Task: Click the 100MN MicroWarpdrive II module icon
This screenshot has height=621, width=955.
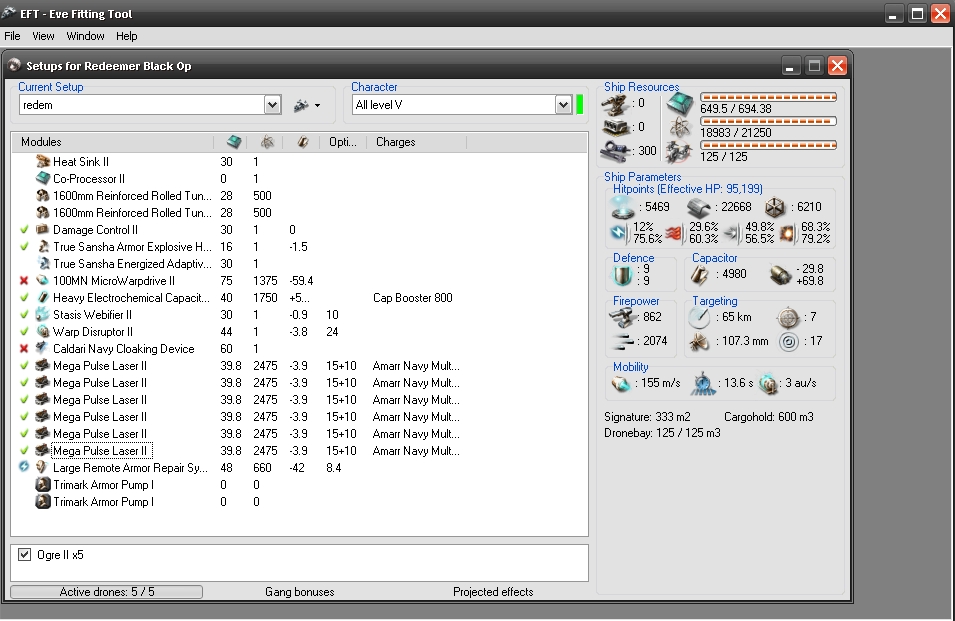Action: click(x=42, y=281)
